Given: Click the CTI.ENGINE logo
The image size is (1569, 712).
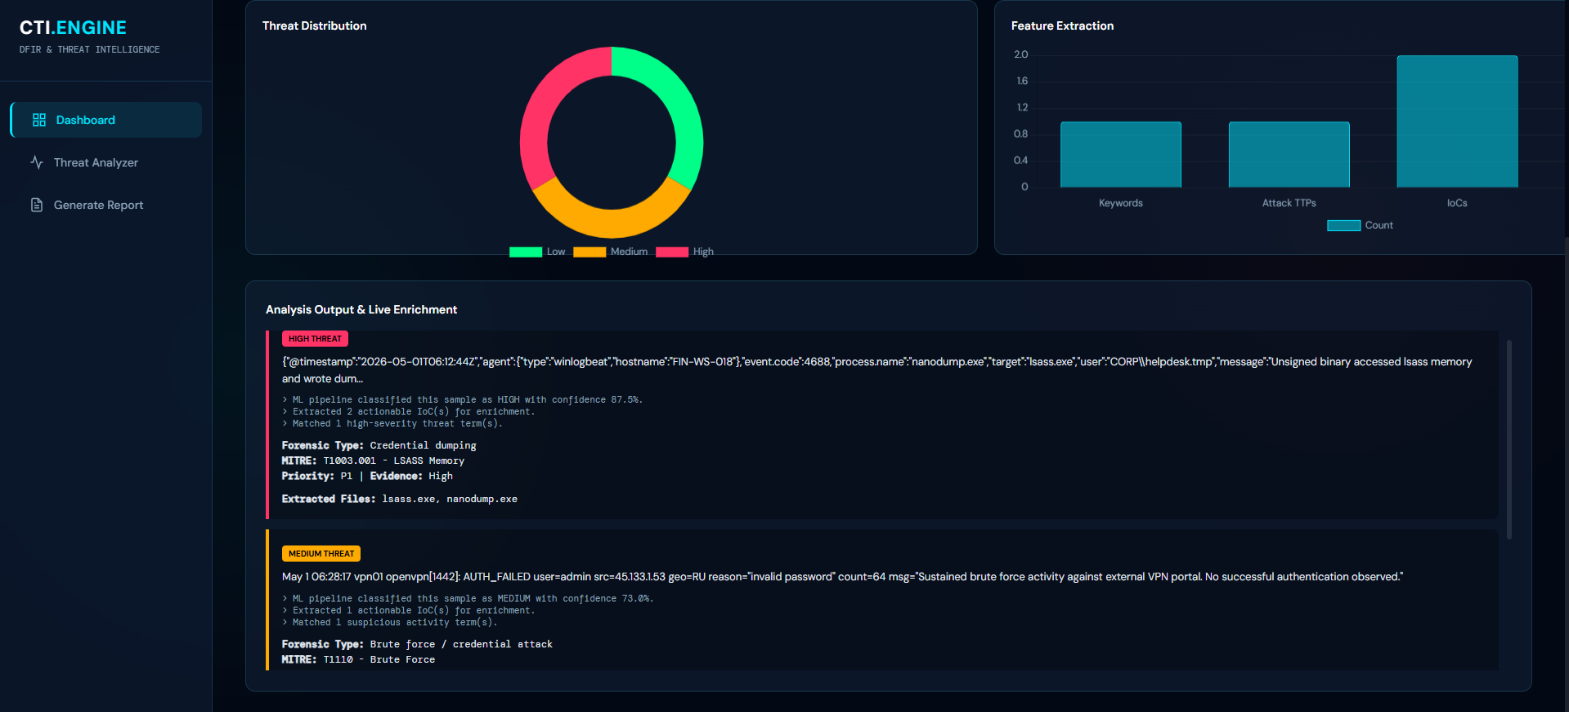Looking at the screenshot, I should point(73,28).
